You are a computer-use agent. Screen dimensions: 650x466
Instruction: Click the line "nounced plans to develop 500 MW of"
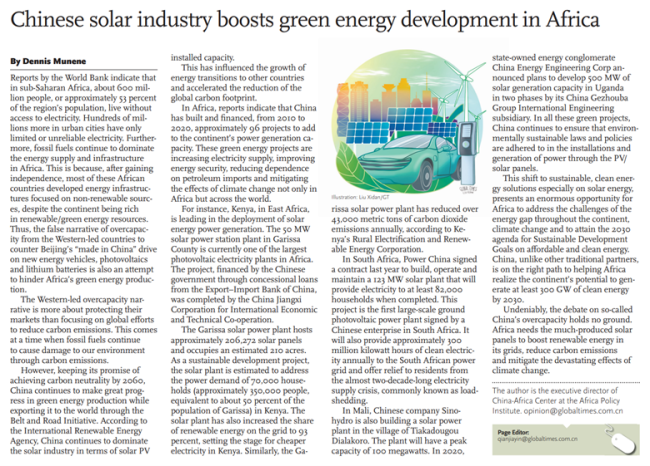[561, 78]
